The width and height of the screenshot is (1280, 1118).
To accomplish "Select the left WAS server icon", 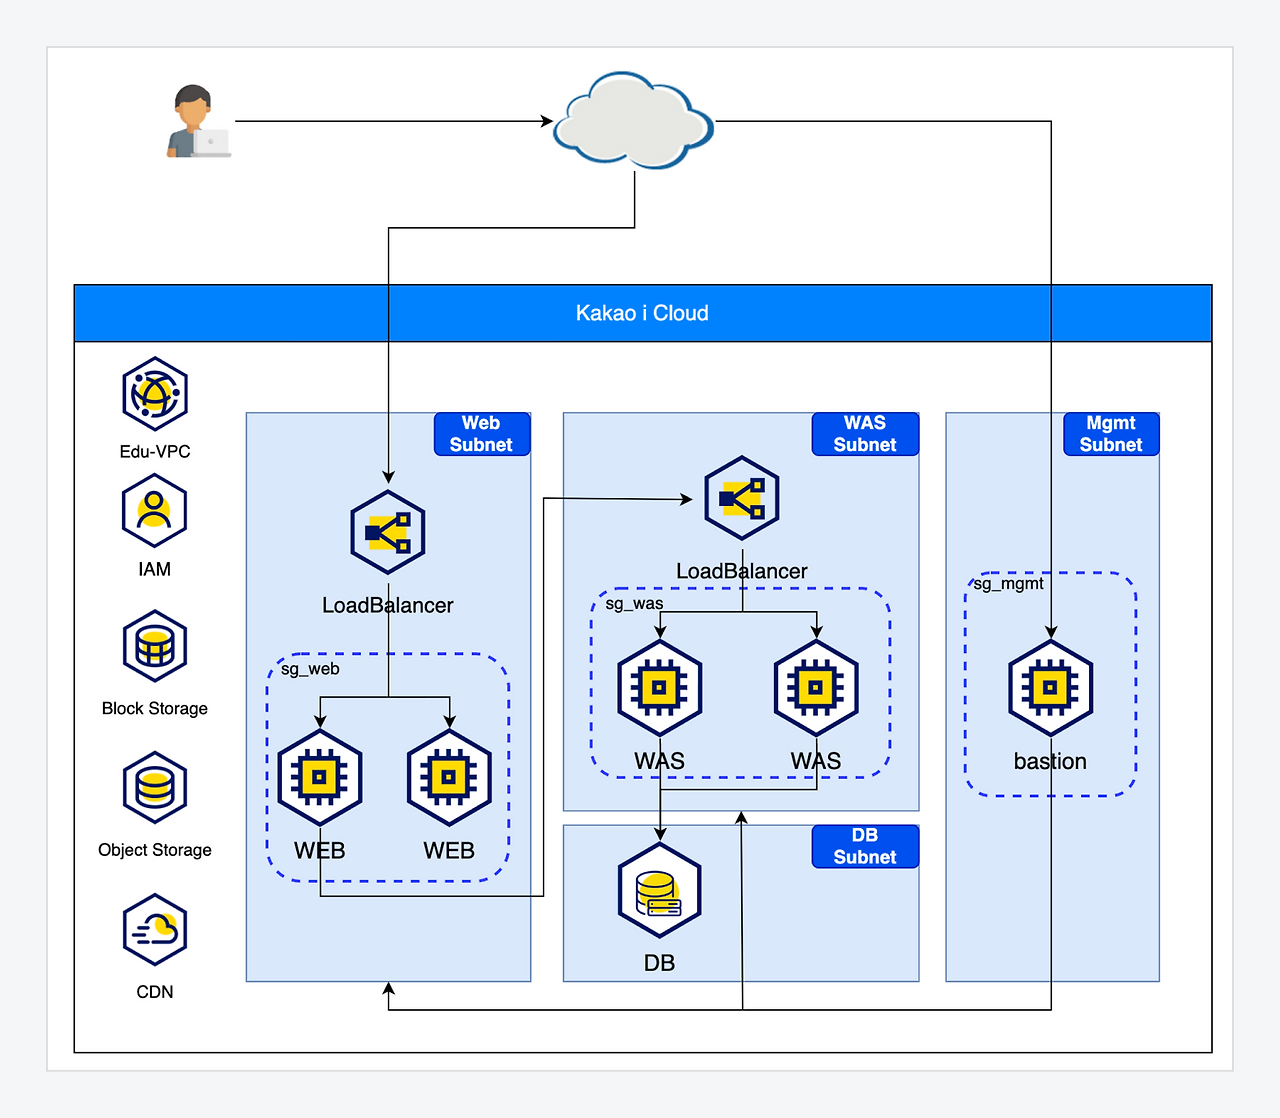I will click(x=660, y=688).
